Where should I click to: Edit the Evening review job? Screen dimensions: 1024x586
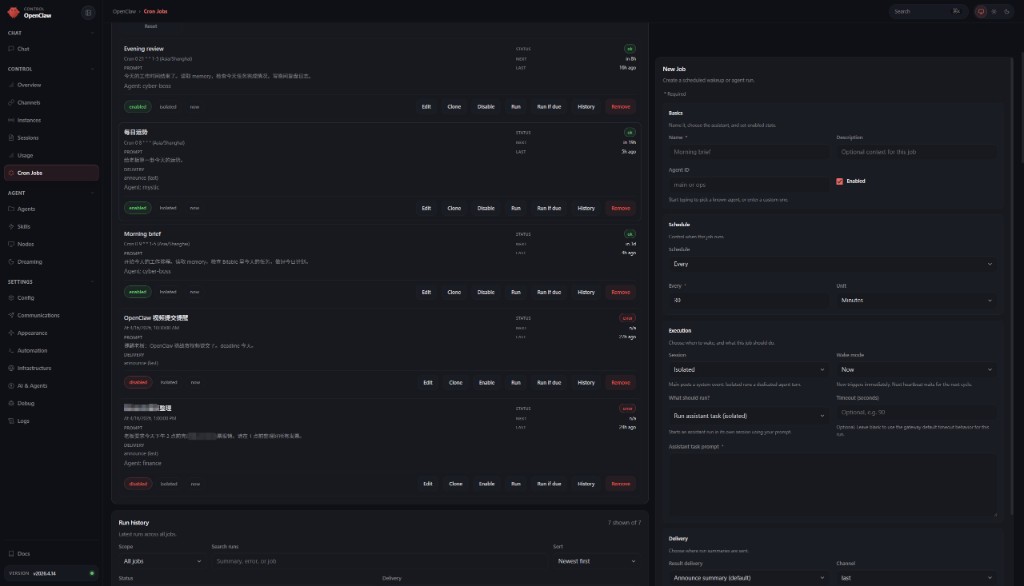pos(426,106)
